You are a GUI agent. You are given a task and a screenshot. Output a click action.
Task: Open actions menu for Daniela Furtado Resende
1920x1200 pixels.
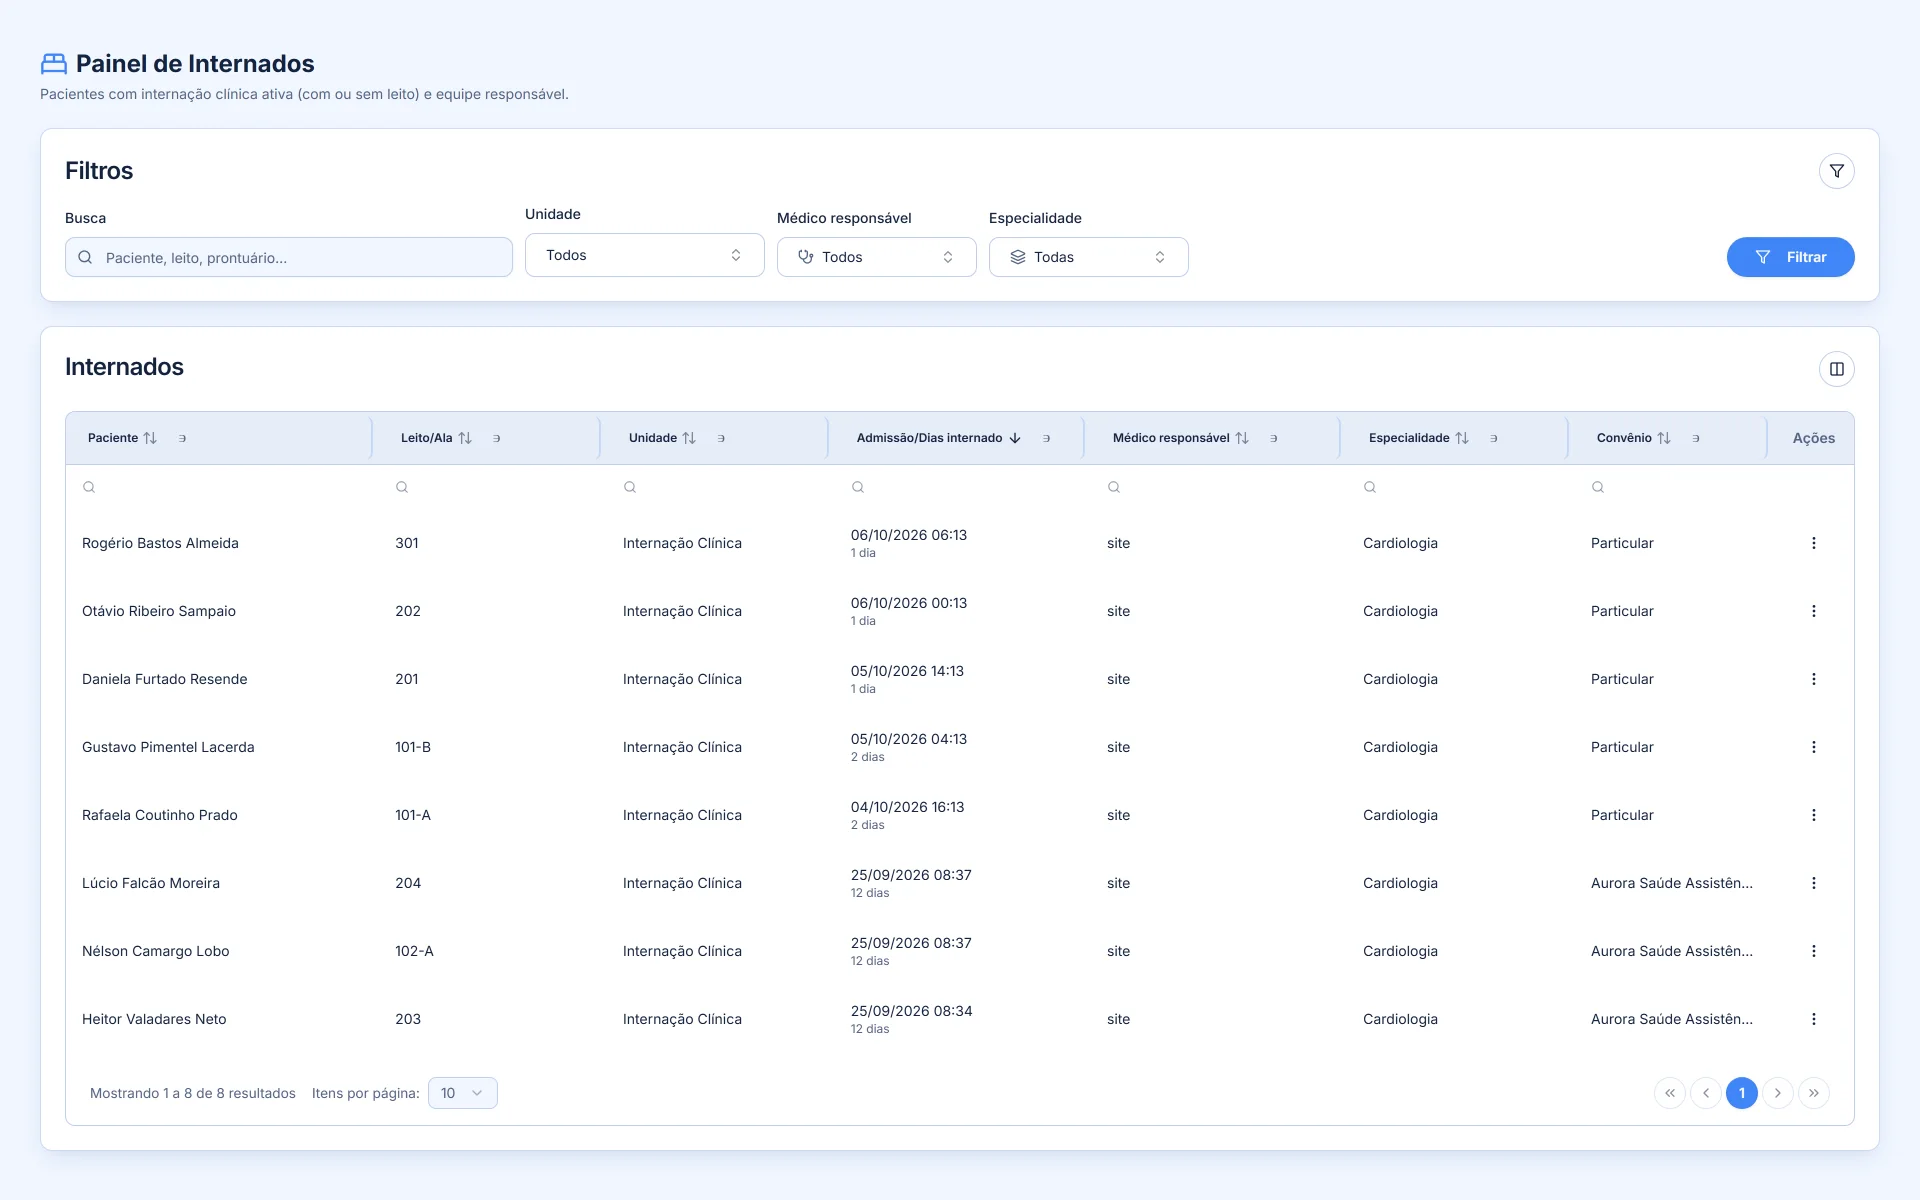point(1813,679)
